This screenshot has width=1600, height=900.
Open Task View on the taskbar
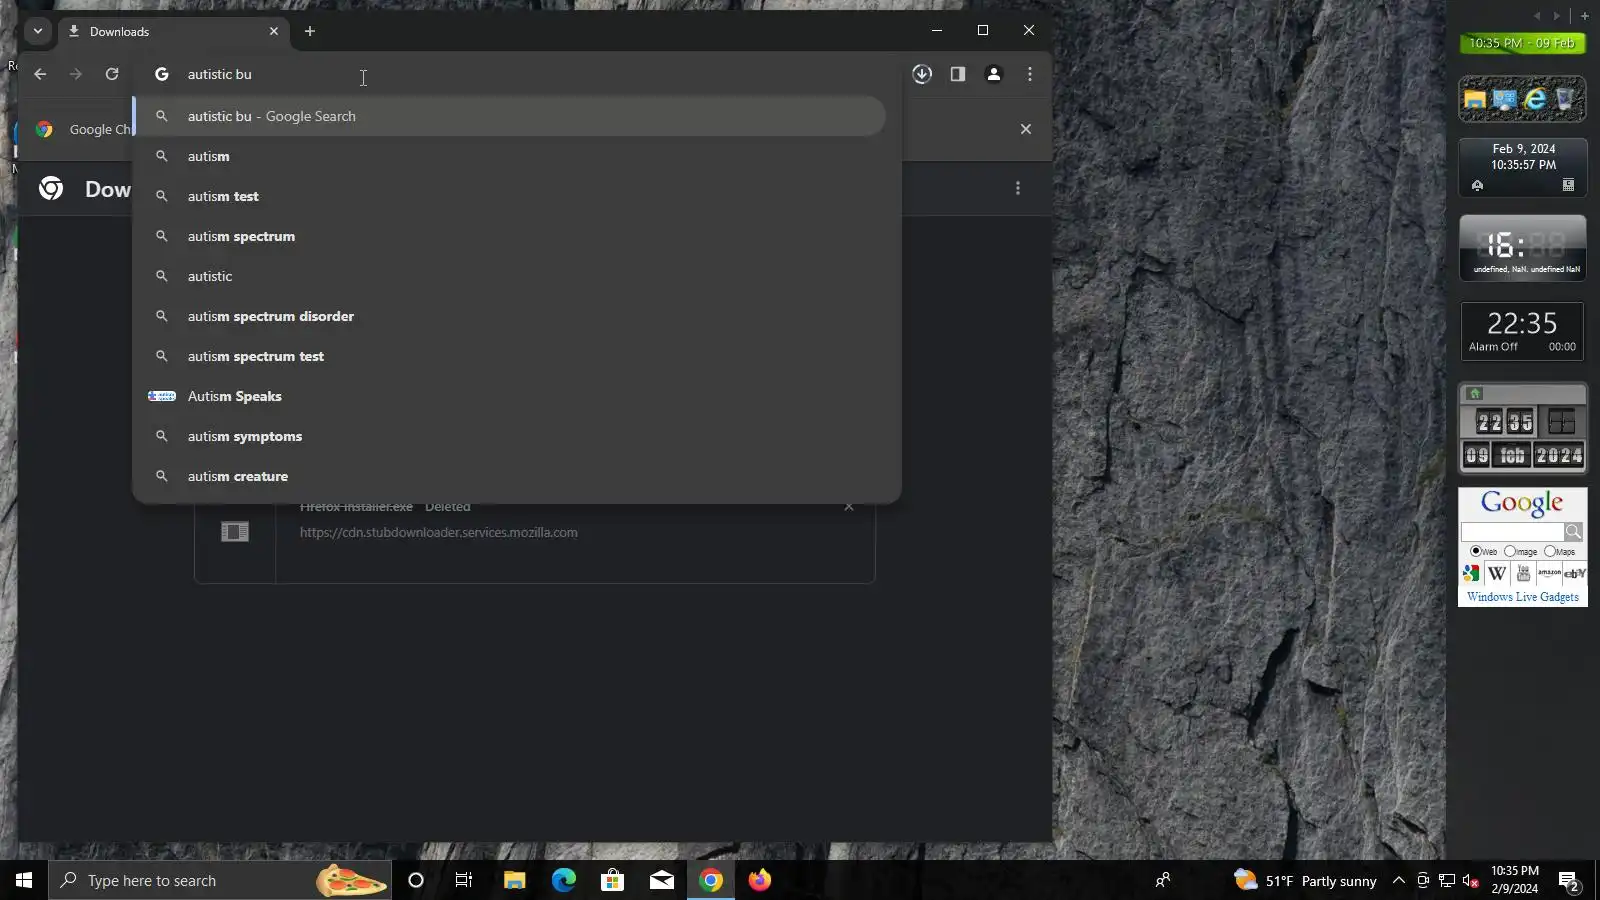tap(464, 880)
